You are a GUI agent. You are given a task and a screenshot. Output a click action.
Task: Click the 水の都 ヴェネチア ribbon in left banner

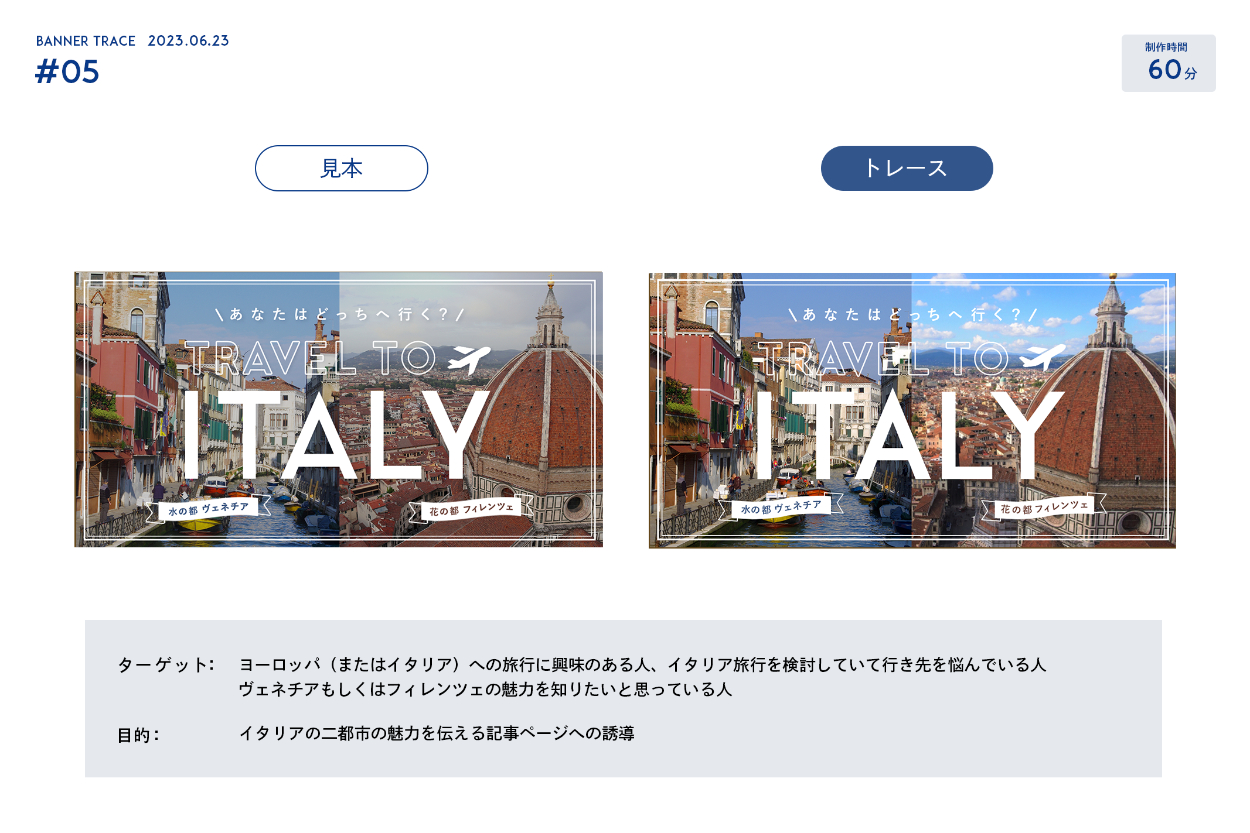tap(209, 508)
